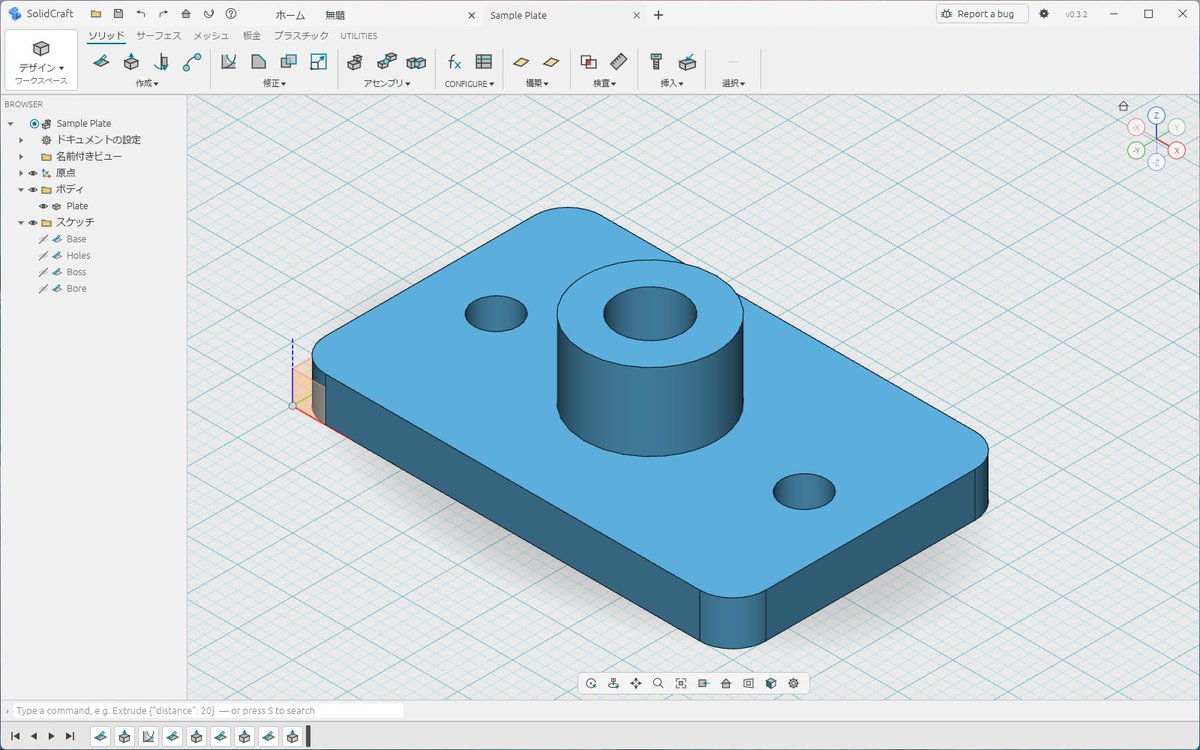The width and height of the screenshot is (1200, 750).
Task: Click the third アセンブリ icon with two boxes
Action: [417, 62]
